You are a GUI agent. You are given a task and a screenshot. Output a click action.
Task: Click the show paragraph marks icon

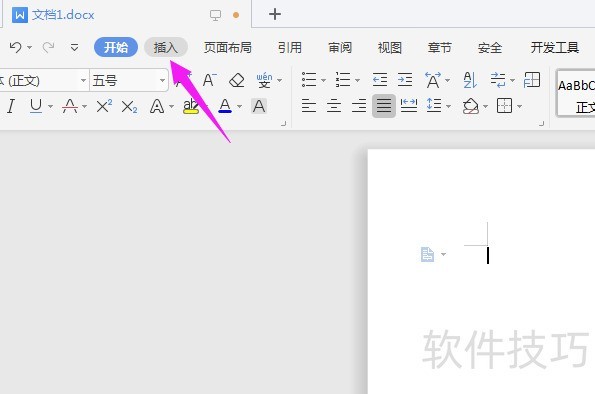(497, 80)
